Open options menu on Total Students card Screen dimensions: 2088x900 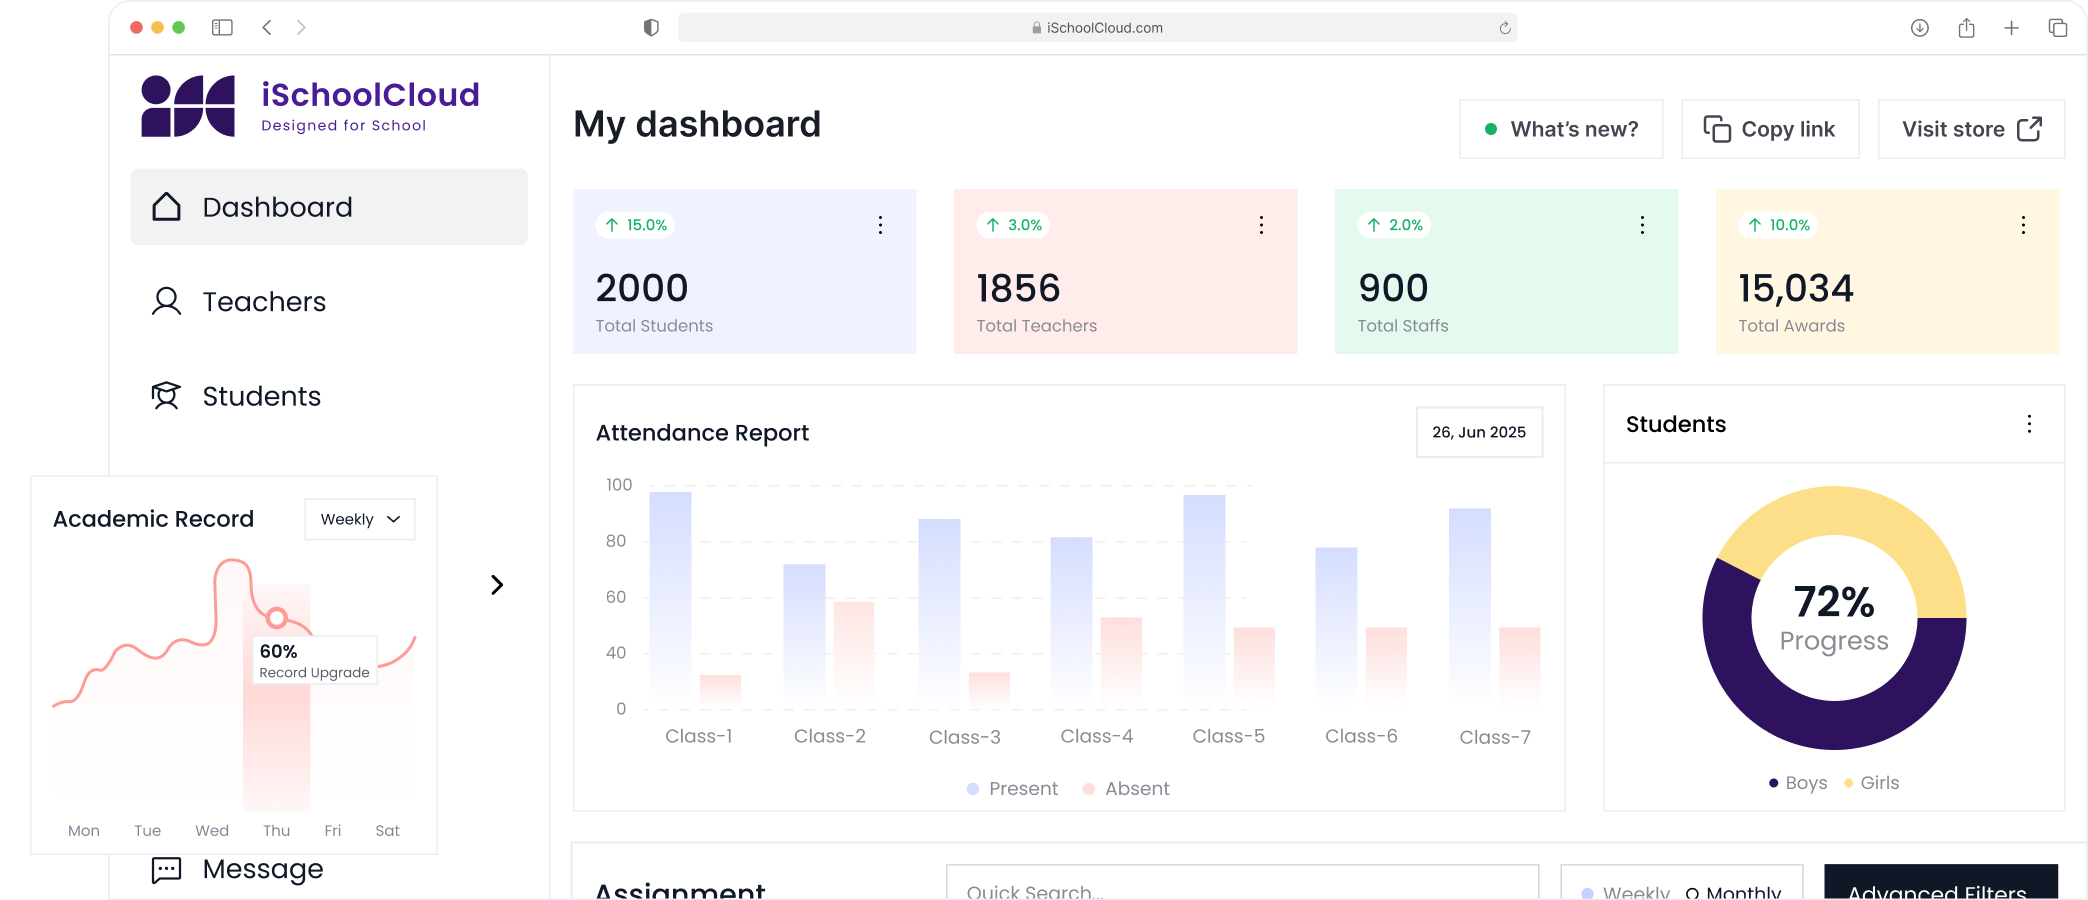pyautogui.click(x=880, y=225)
